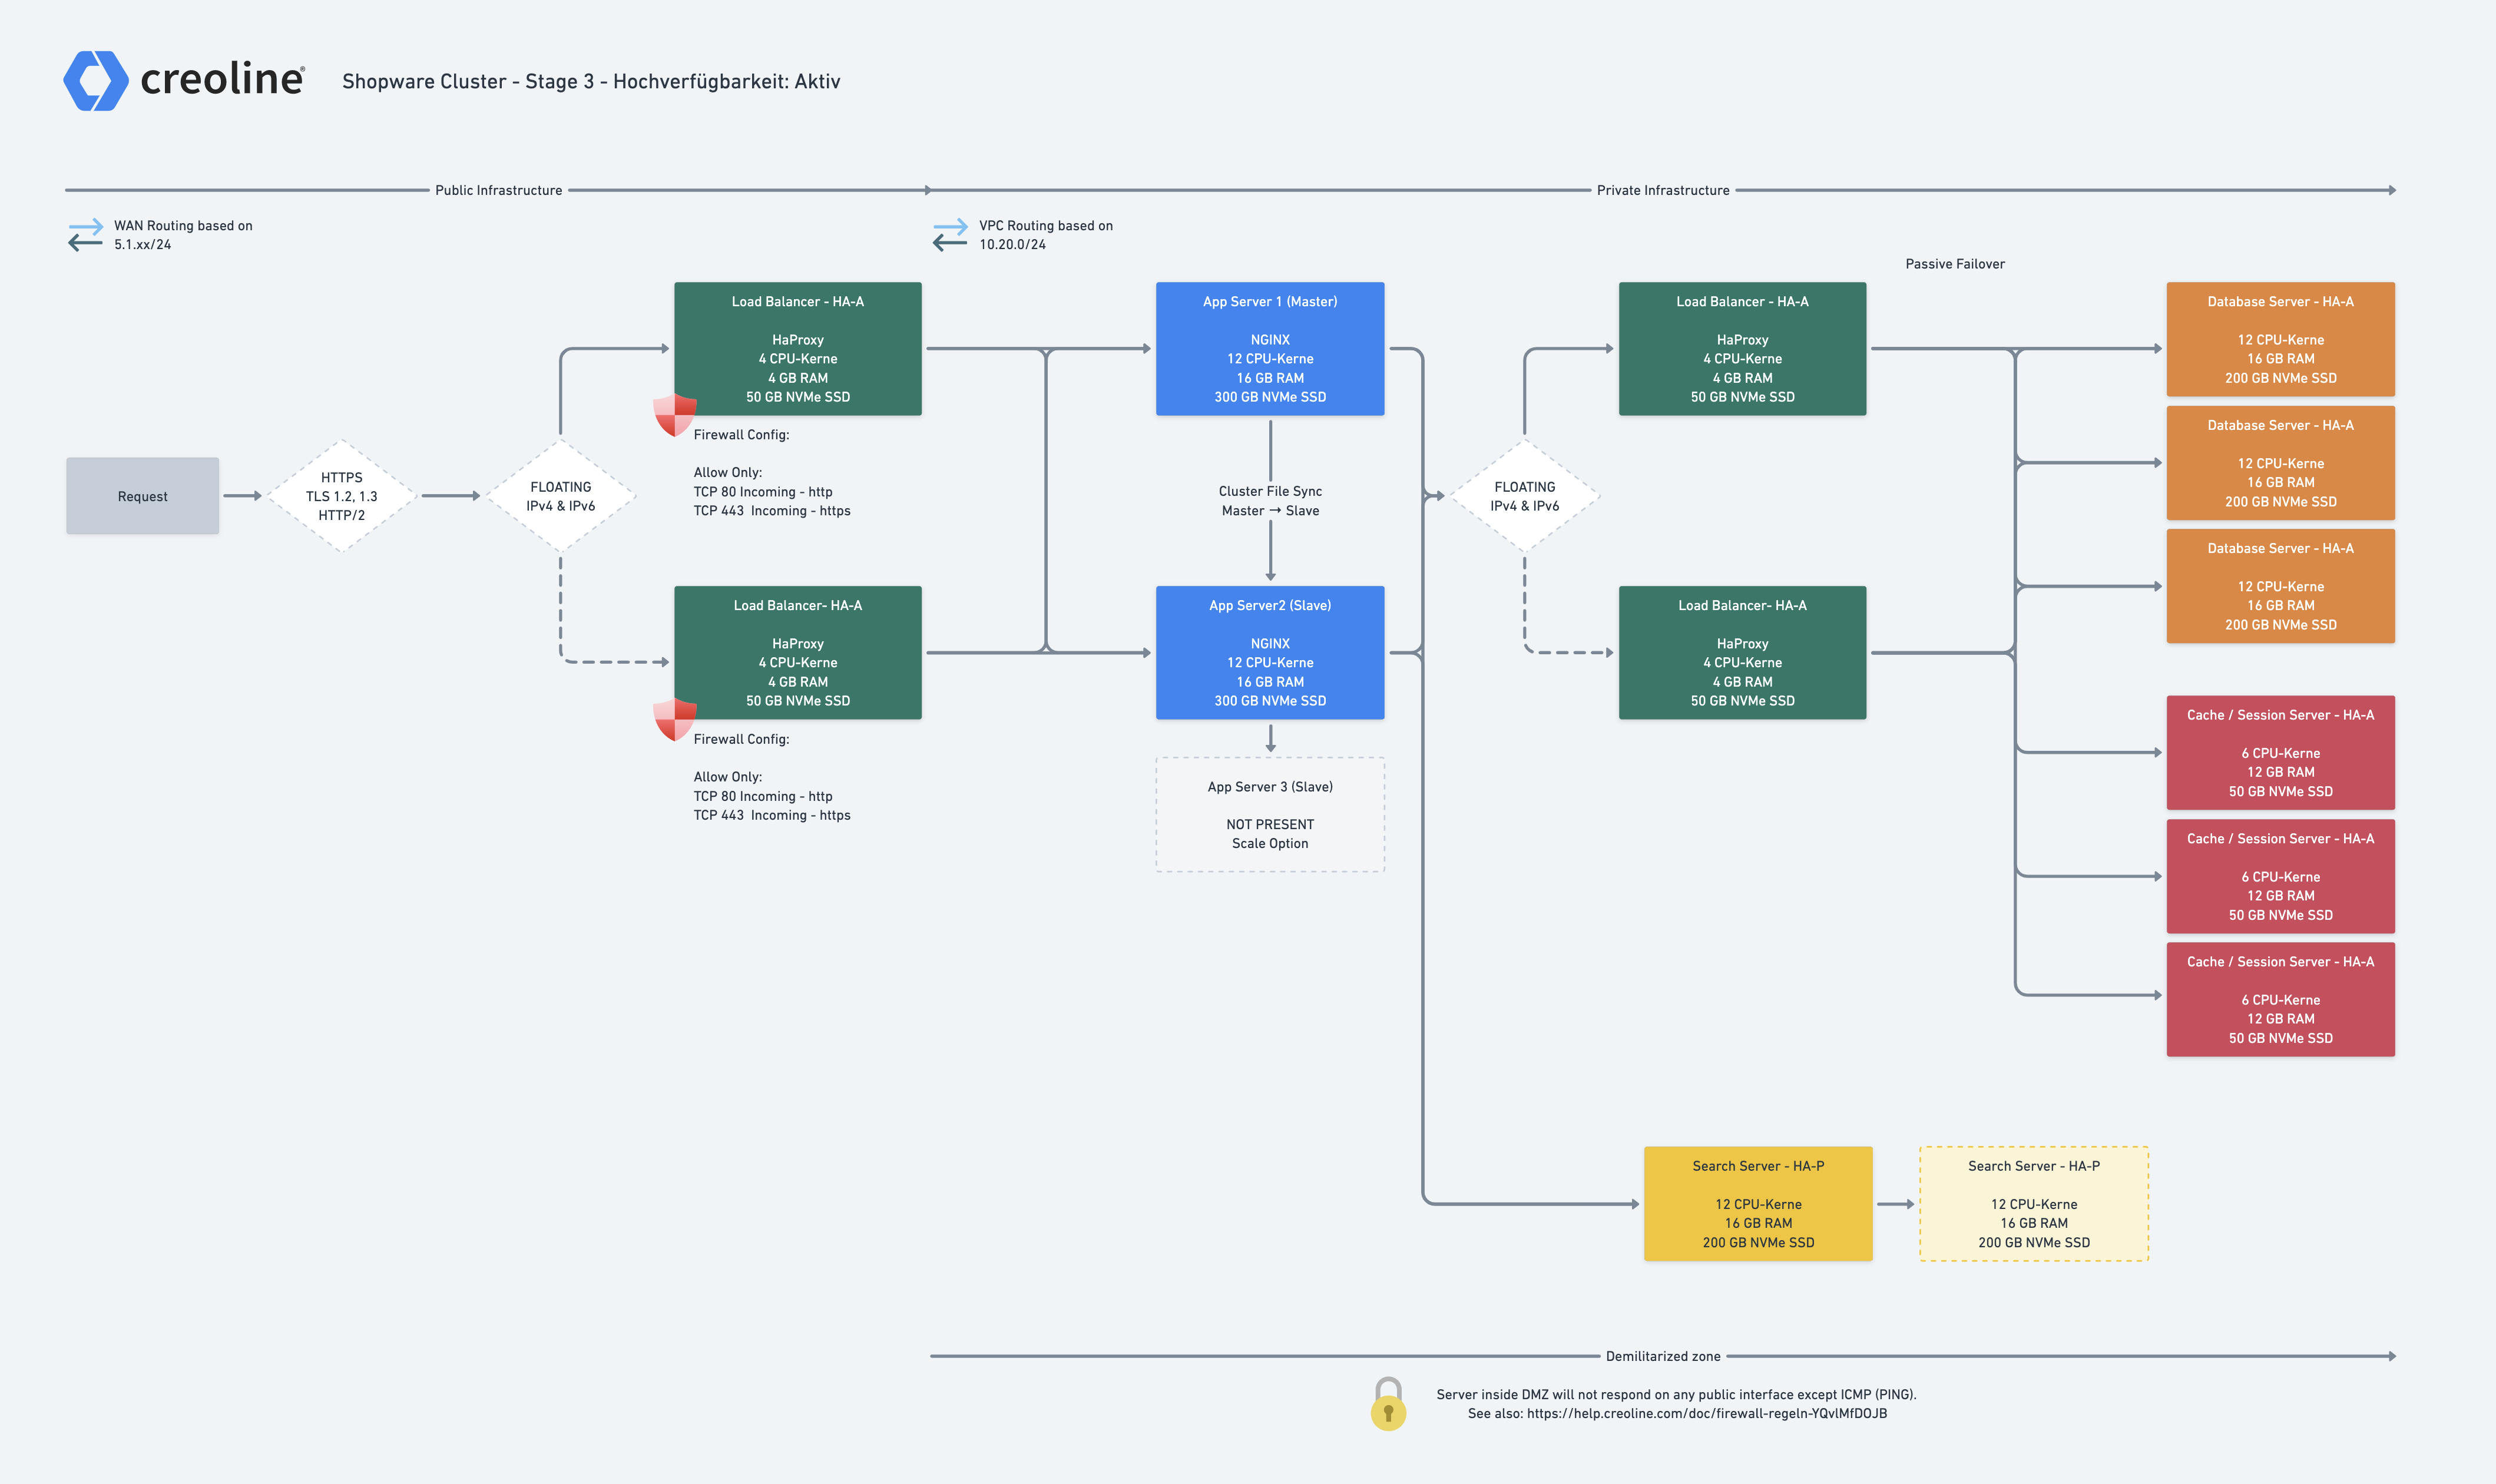Screen dimensions: 2496x1484
Task: Click the 'WAN Routing based on' text
Action: point(183,226)
